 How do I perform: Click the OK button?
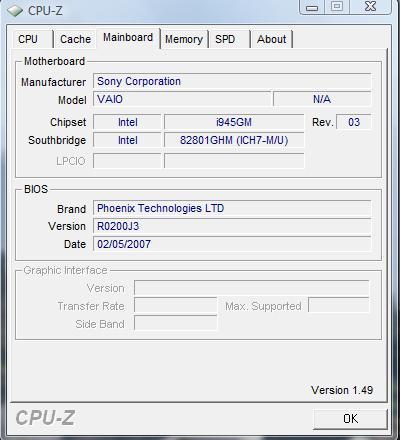coord(351,419)
